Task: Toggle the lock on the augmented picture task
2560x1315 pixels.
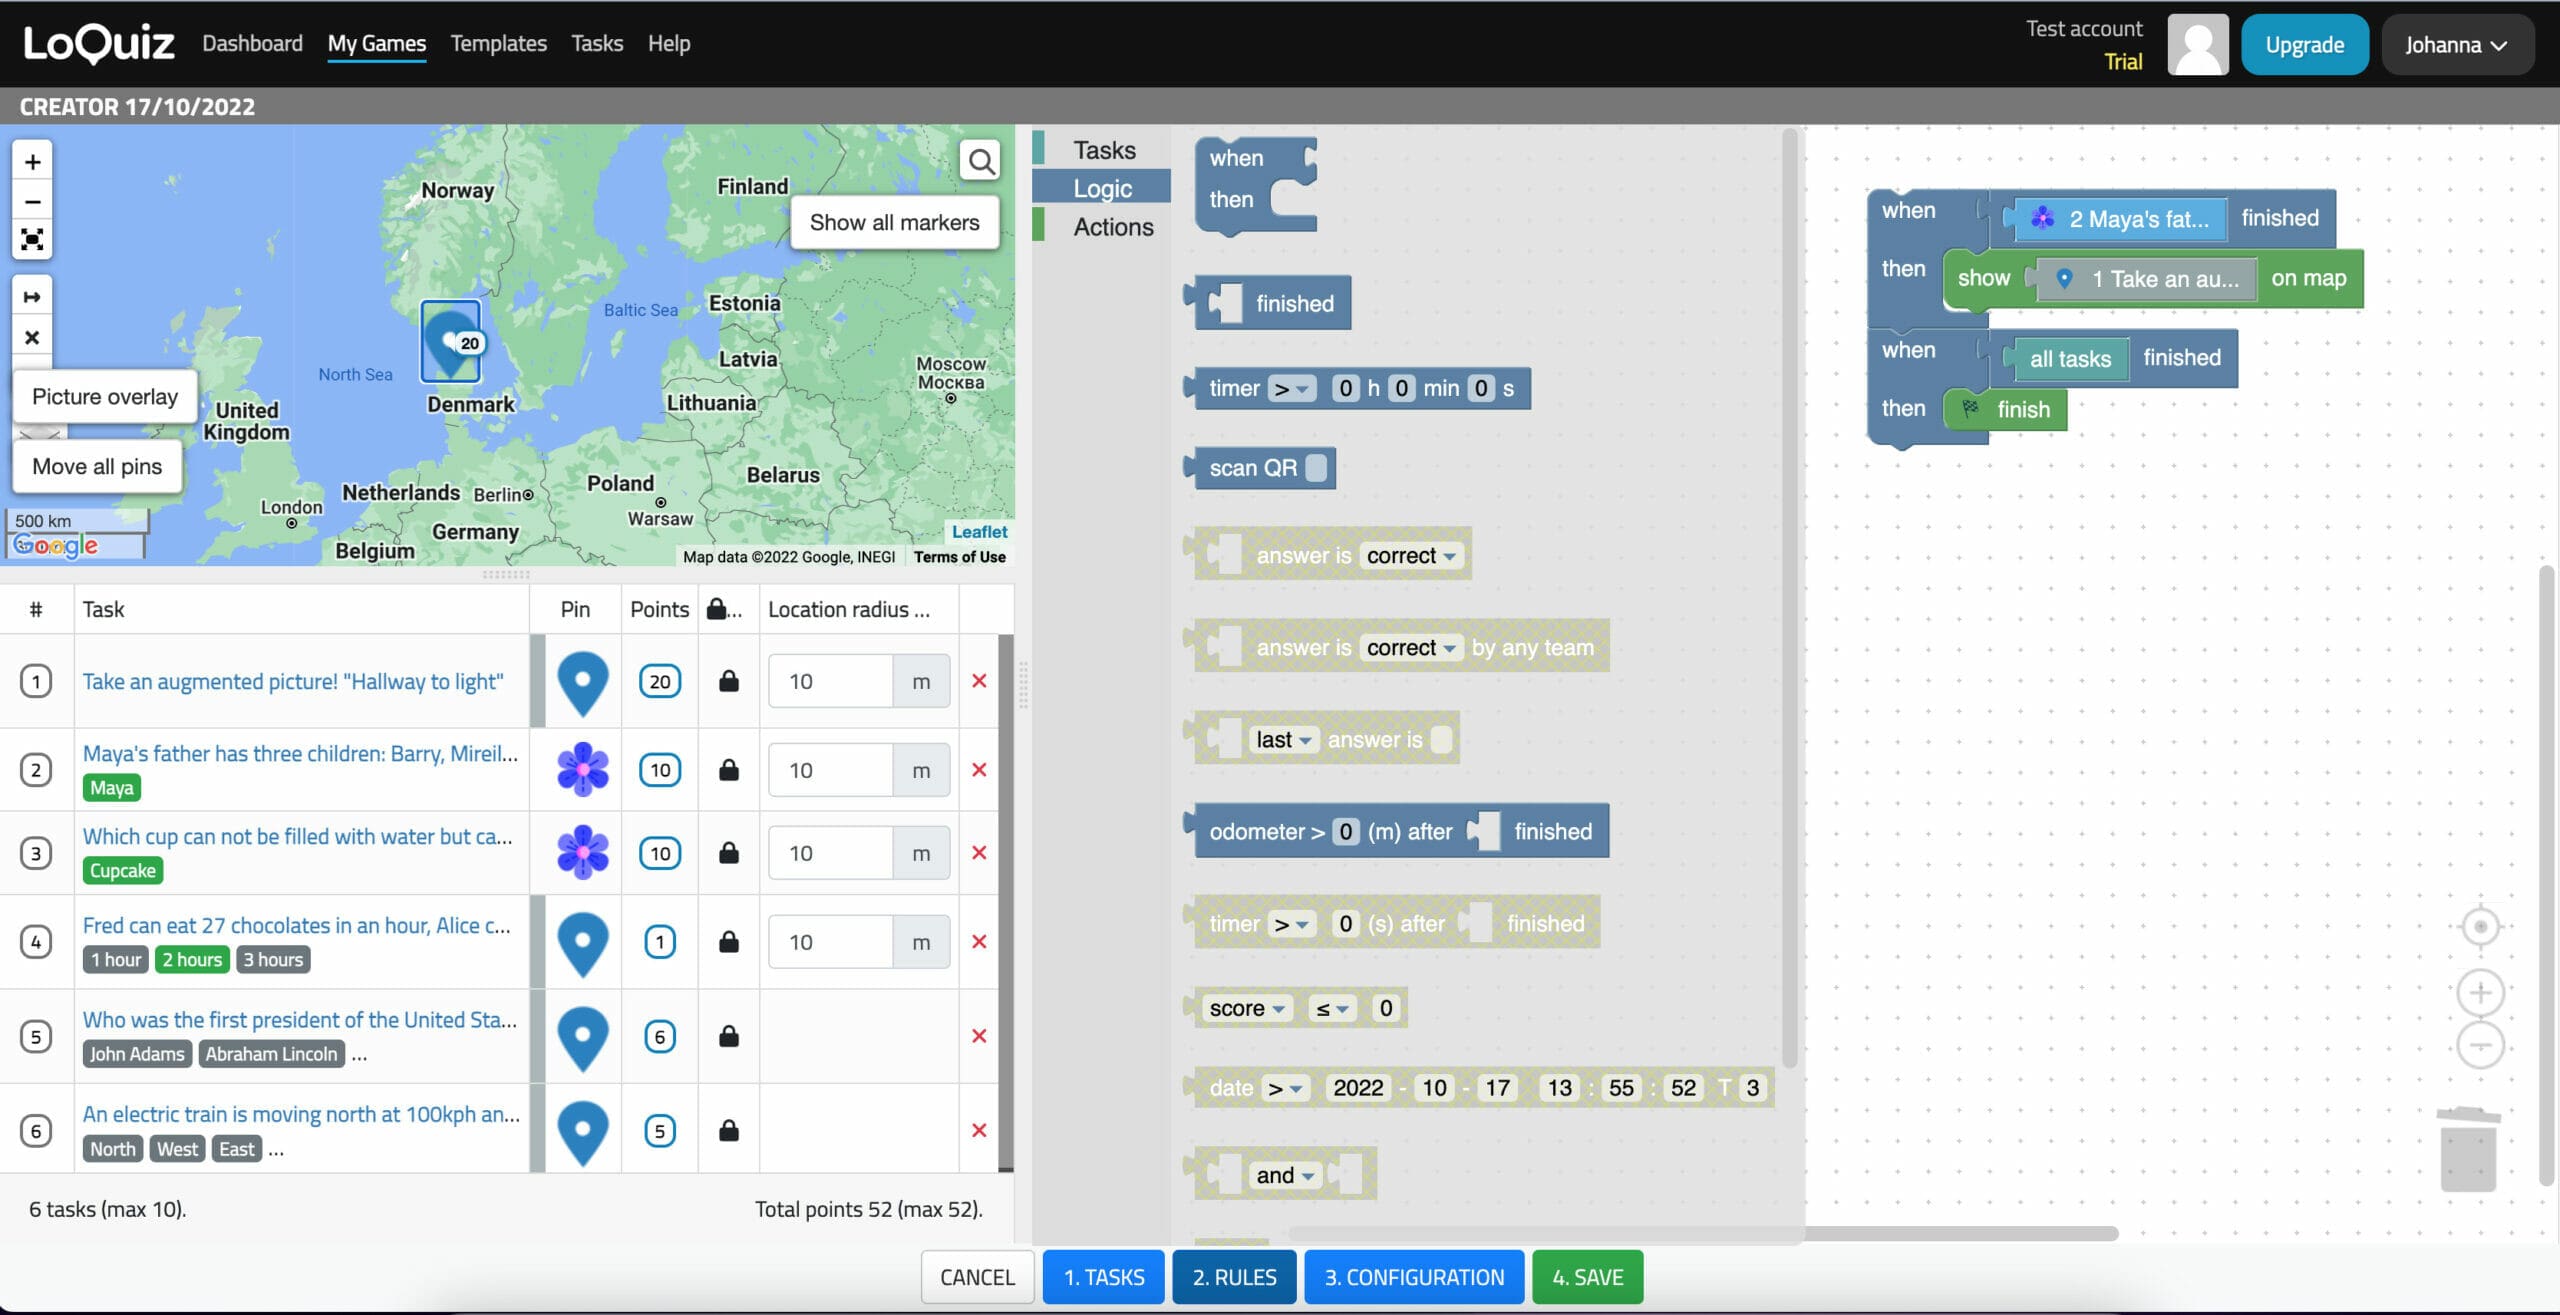Action: [x=728, y=680]
